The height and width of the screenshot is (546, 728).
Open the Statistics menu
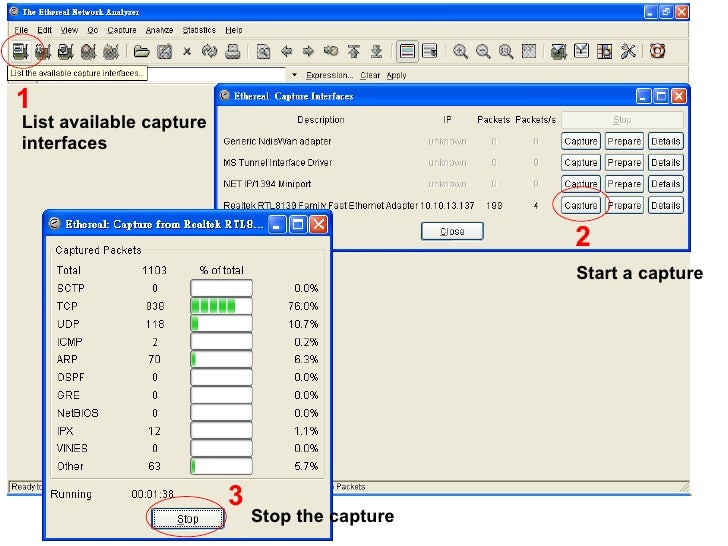199,30
